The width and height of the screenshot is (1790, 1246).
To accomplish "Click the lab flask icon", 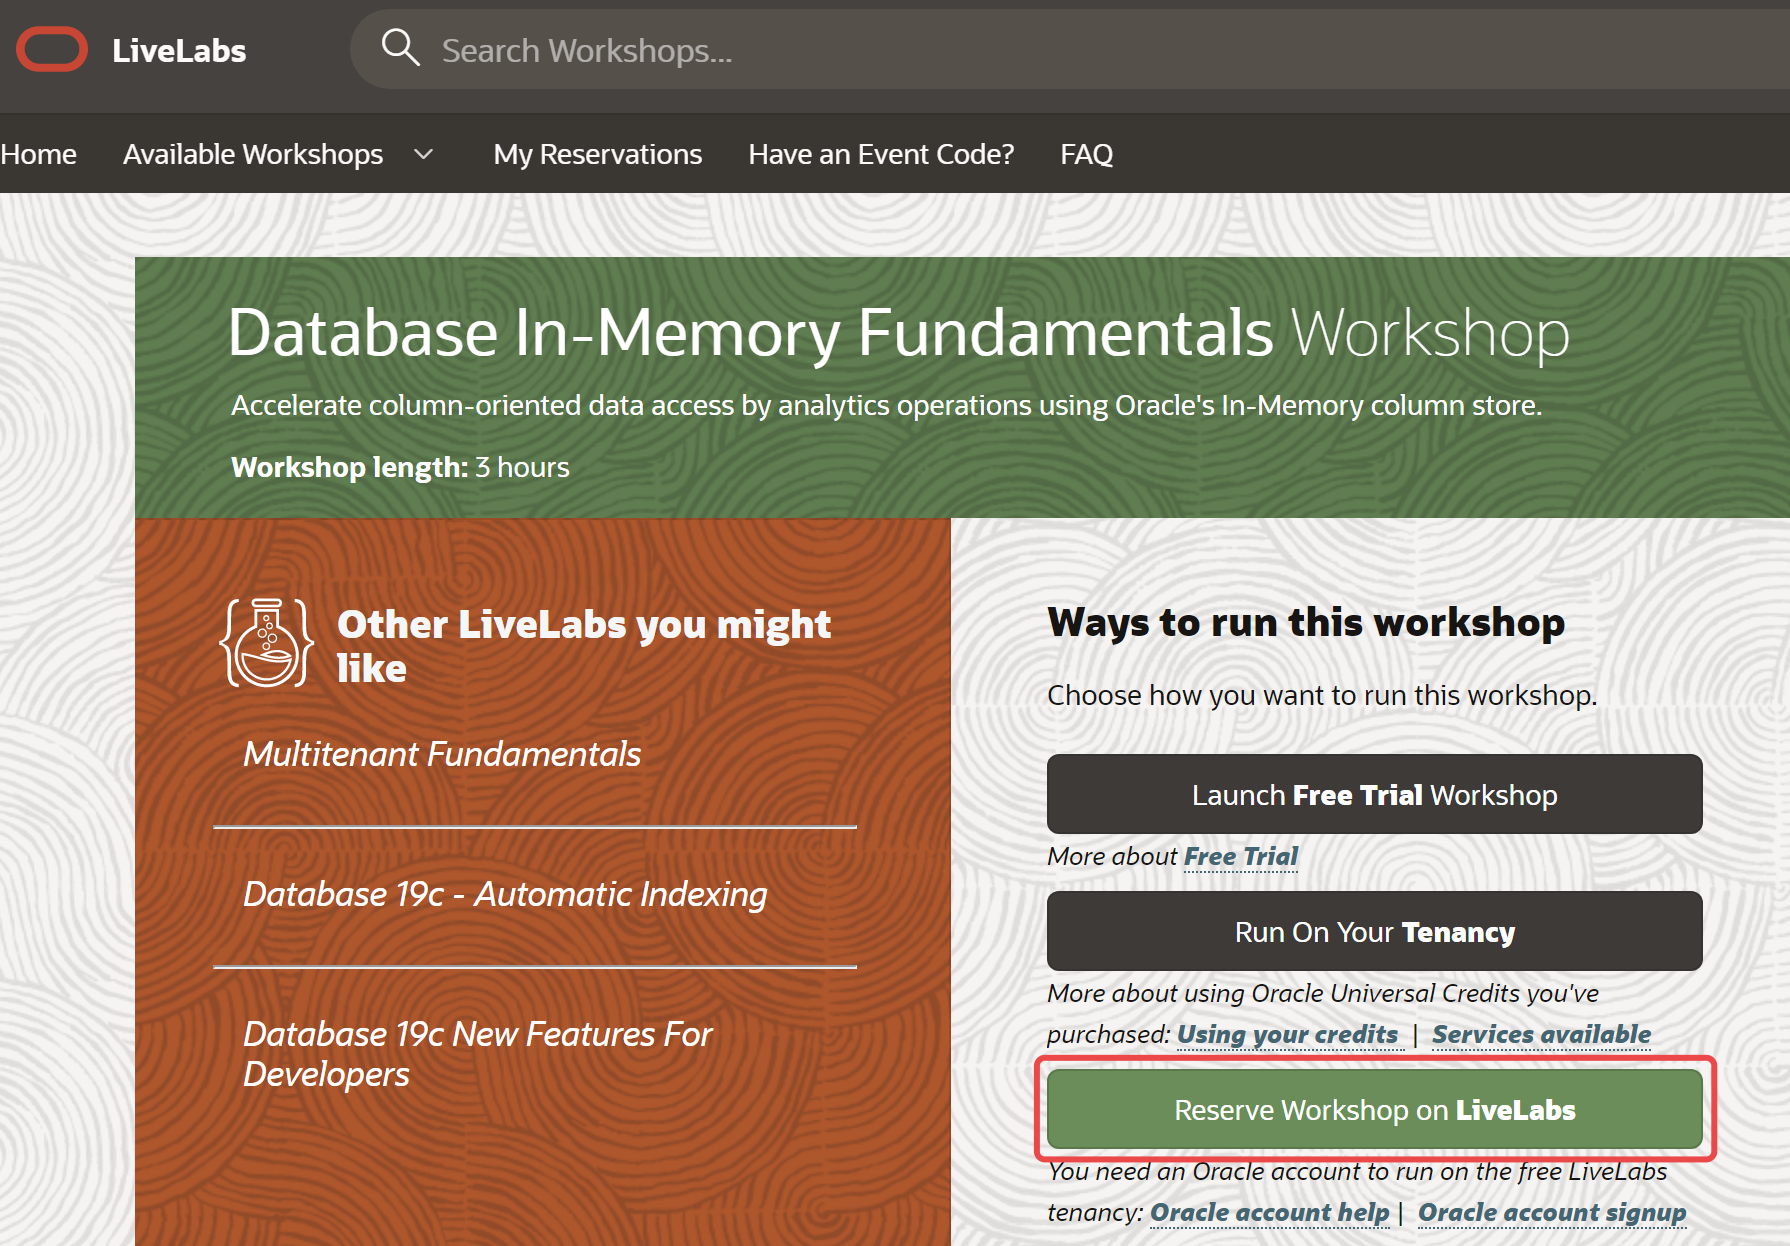I will (267, 643).
